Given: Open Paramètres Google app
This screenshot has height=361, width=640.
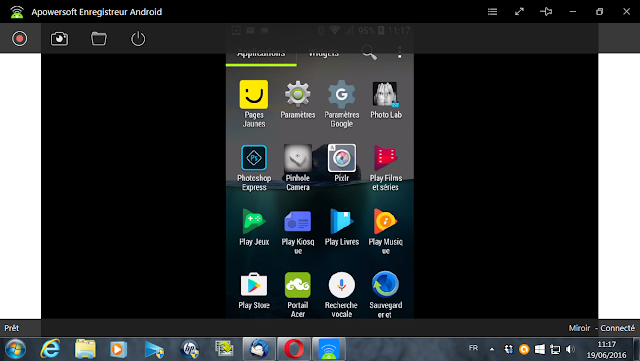Looking at the screenshot, I should coord(342,104).
